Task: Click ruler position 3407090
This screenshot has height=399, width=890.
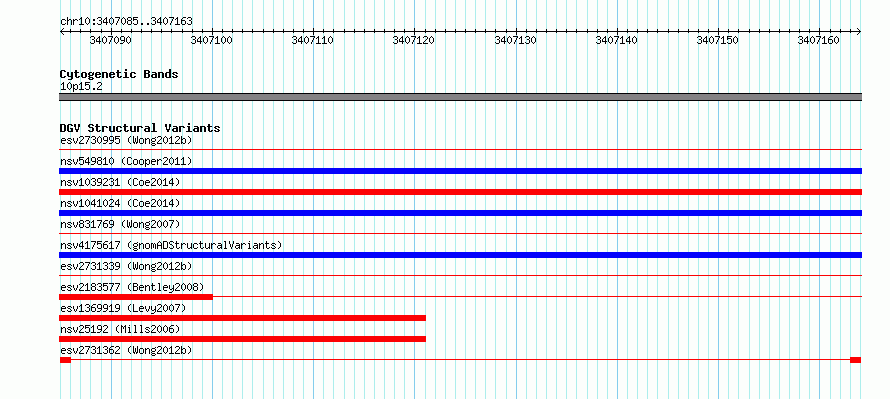Action: 111,40
